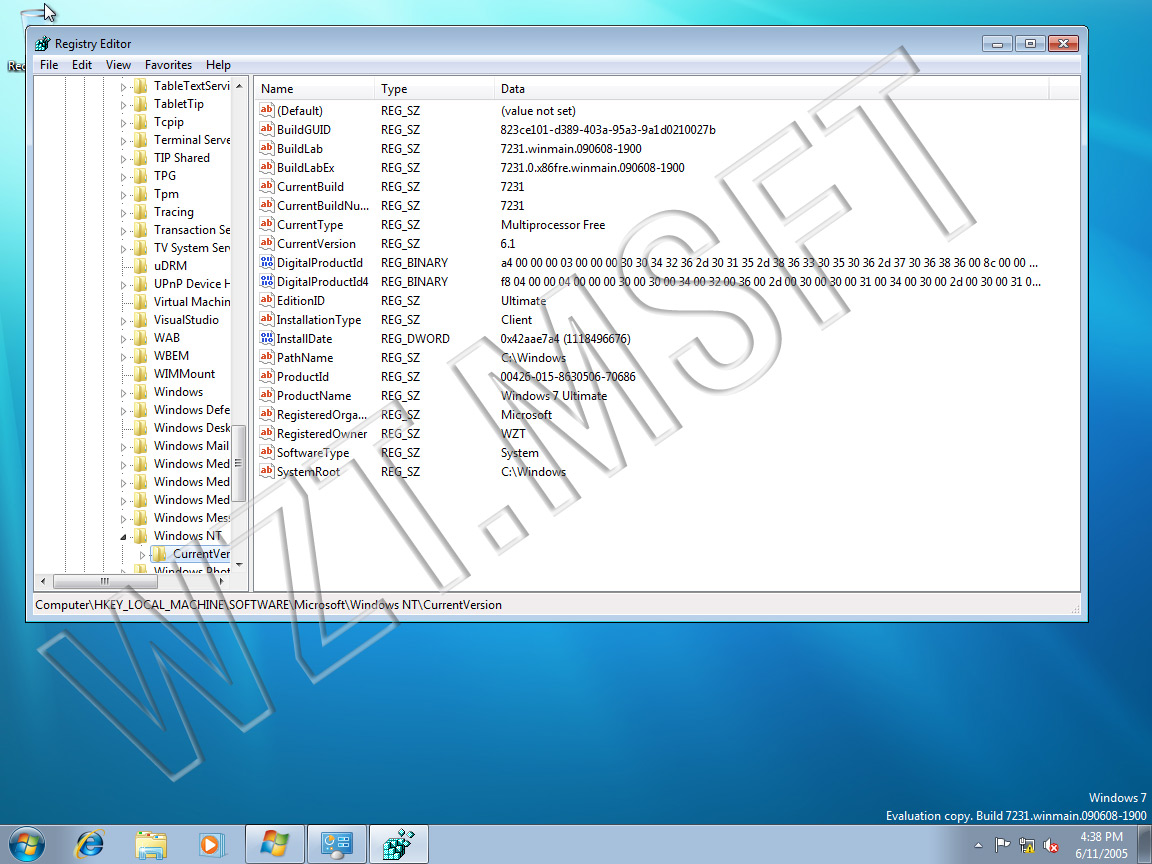
Task: Click the BuildLab string value icon
Action: click(266, 148)
